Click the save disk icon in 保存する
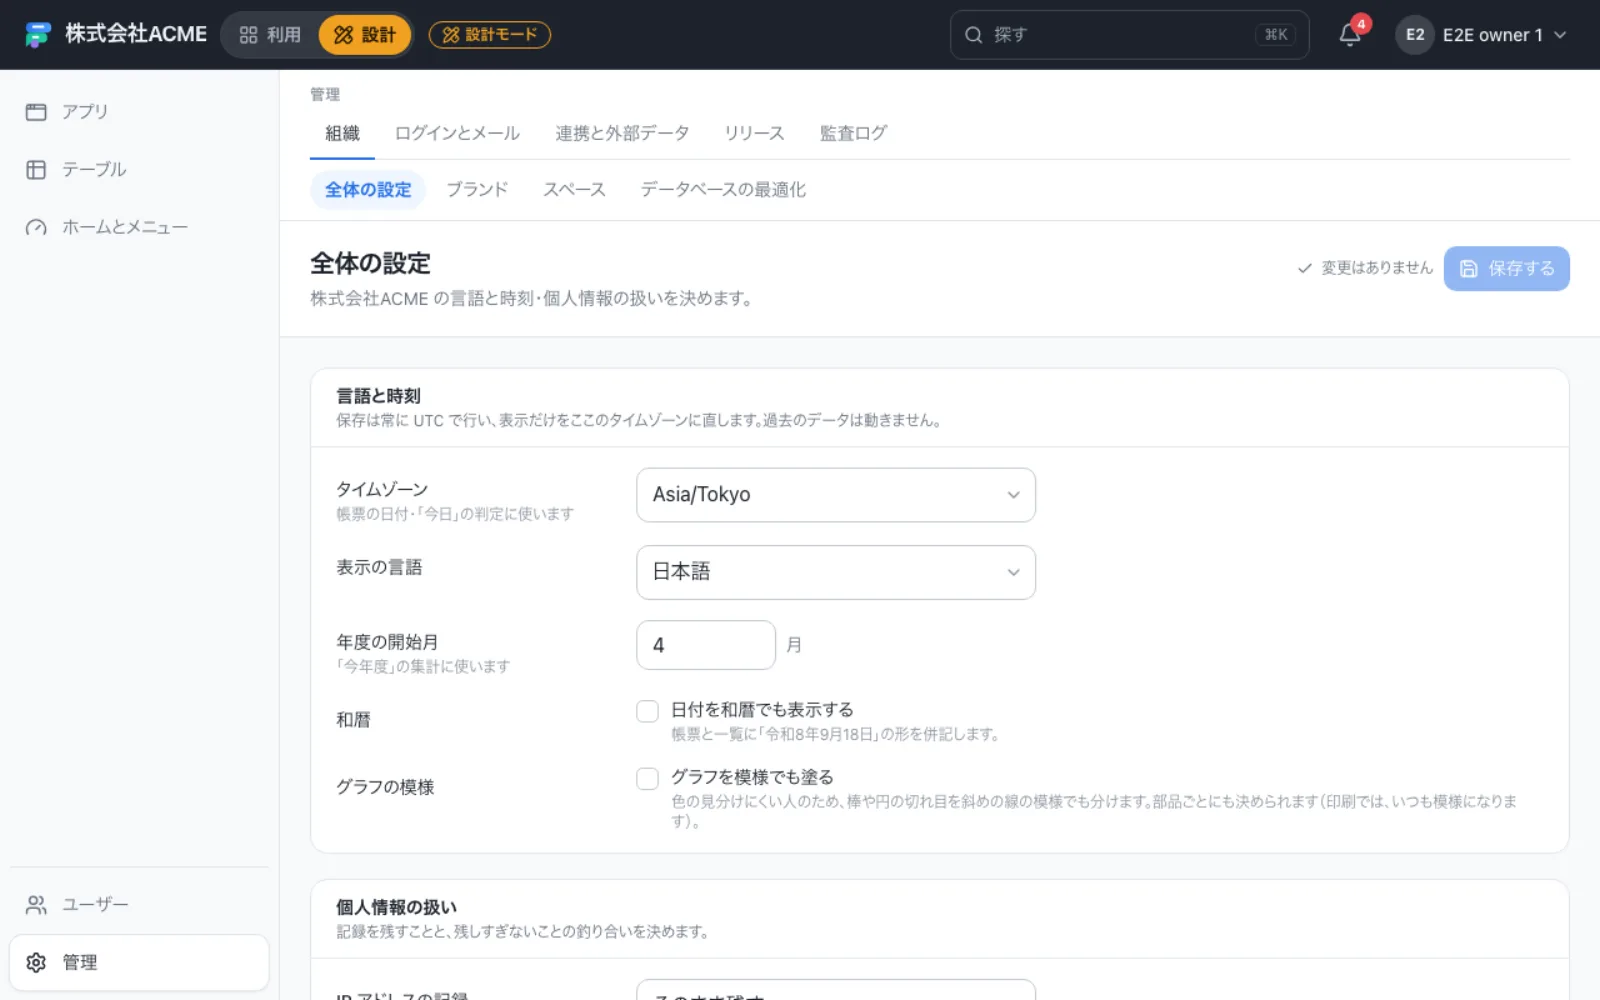This screenshot has width=1600, height=1000. pyautogui.click(x=1469, y=269)
